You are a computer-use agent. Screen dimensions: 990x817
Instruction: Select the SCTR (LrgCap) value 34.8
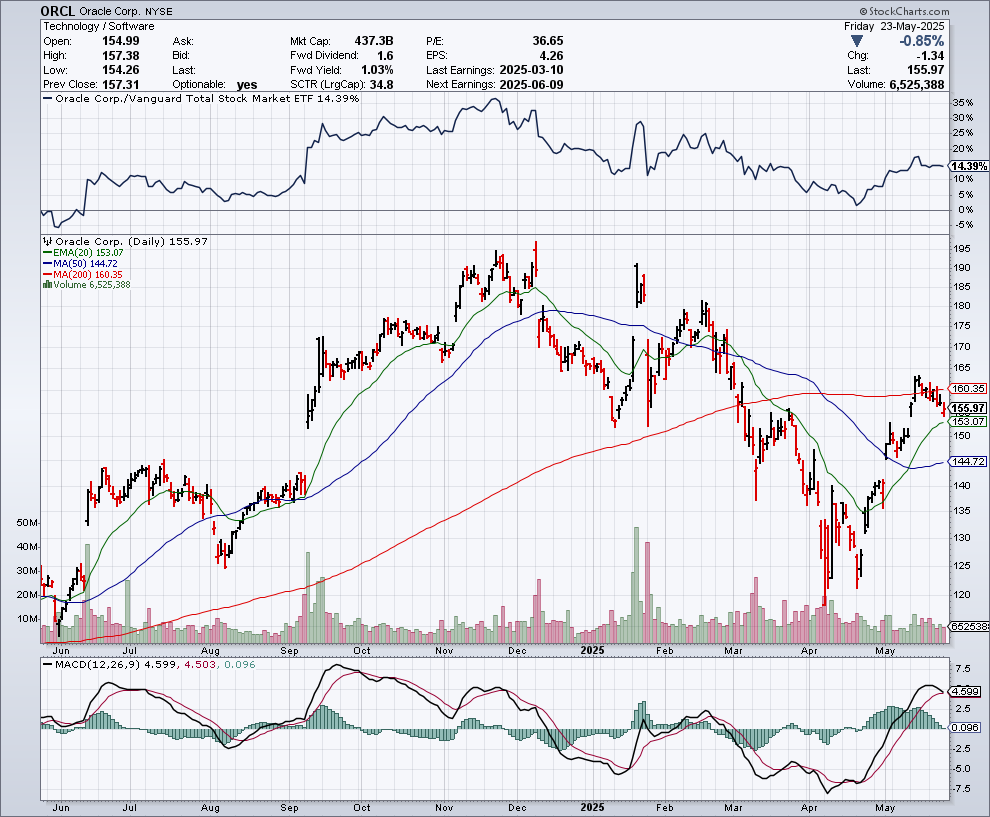(382, 85)
